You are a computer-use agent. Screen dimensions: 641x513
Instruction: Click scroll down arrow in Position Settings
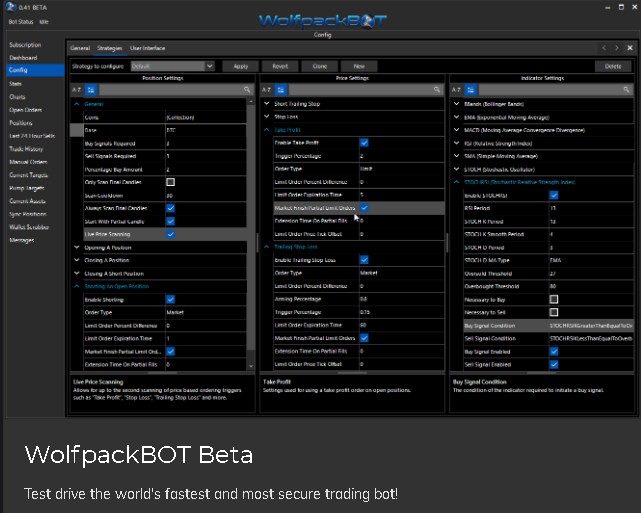point(251,366)
